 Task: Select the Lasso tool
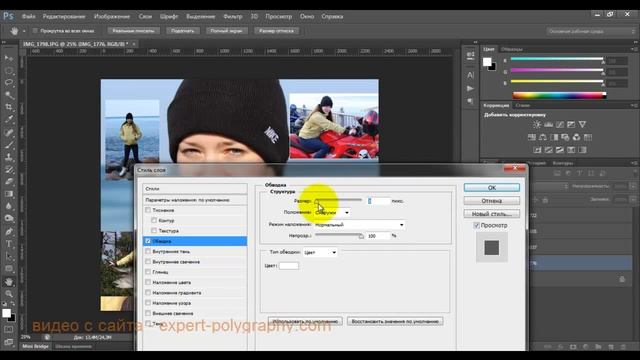[x=9, y=83]
